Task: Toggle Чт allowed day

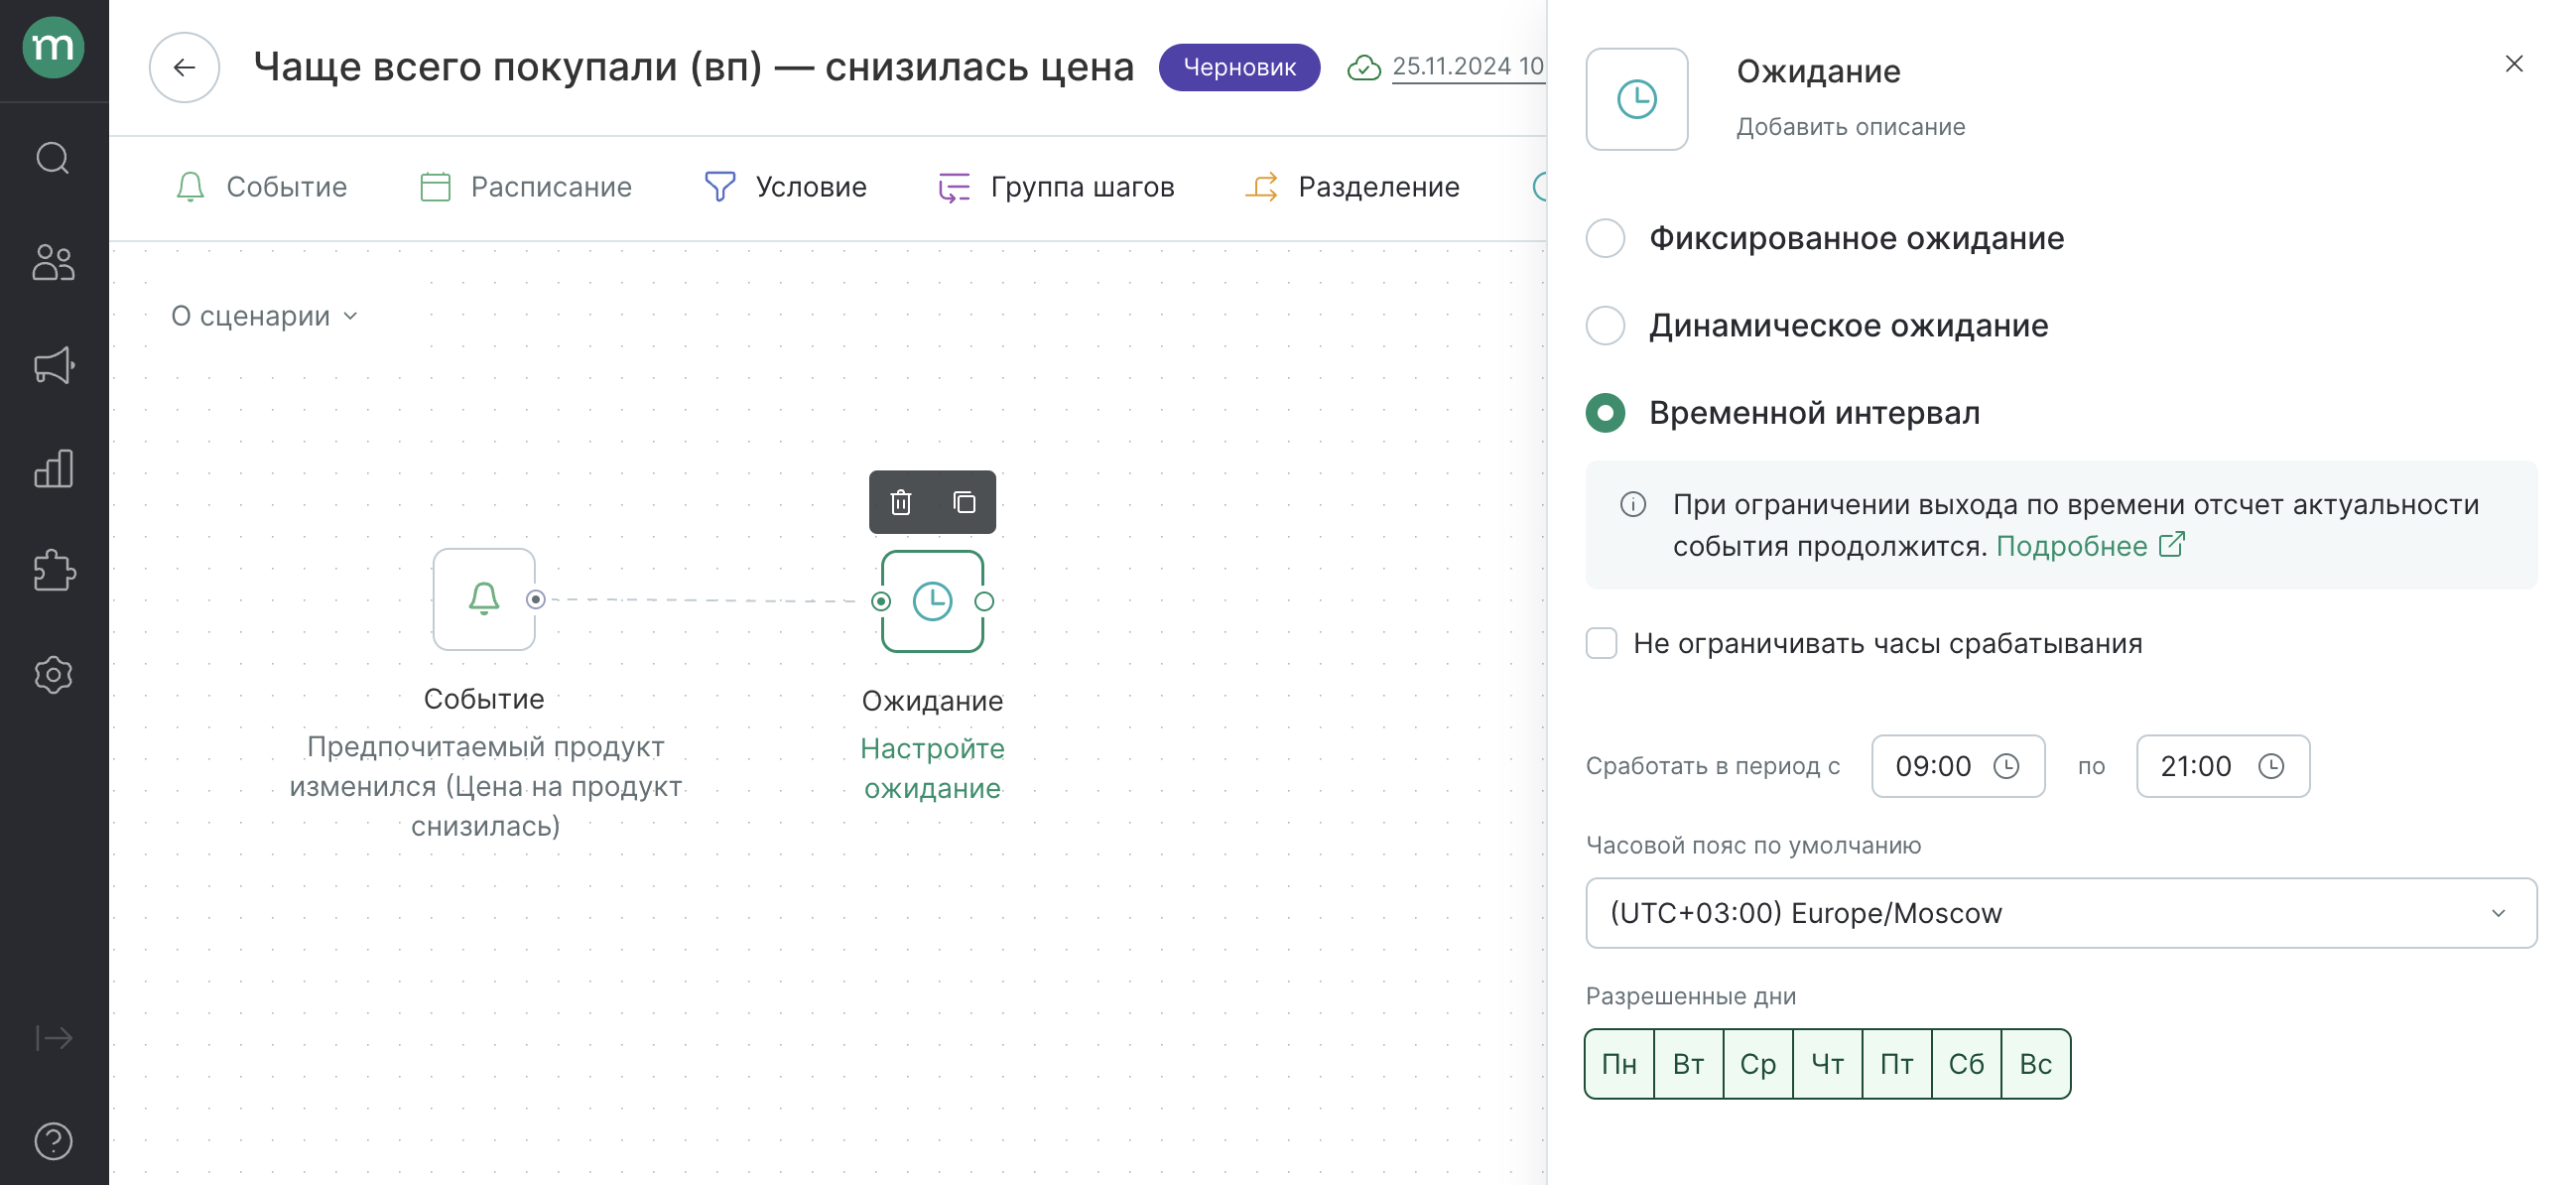Action: pyautogui.click(x=1828, y=1064)
